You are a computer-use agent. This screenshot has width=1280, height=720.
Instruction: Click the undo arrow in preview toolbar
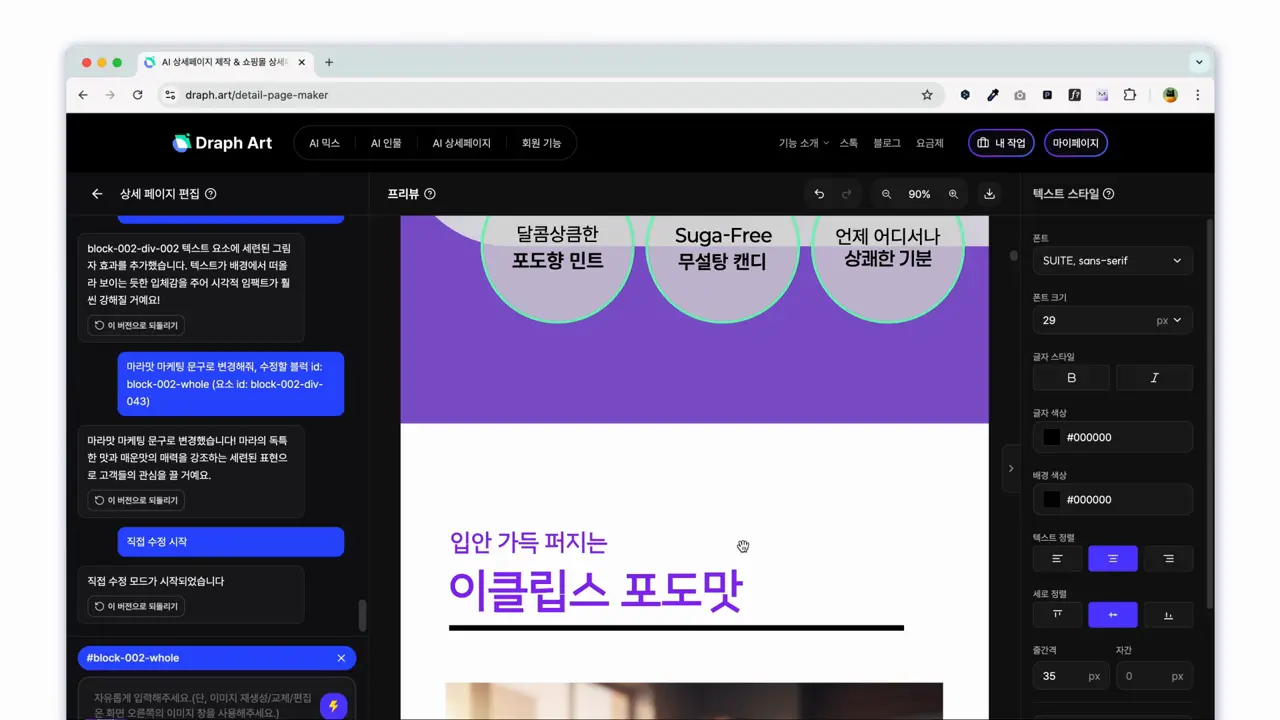pyautogui.click(x=819, y=194)
